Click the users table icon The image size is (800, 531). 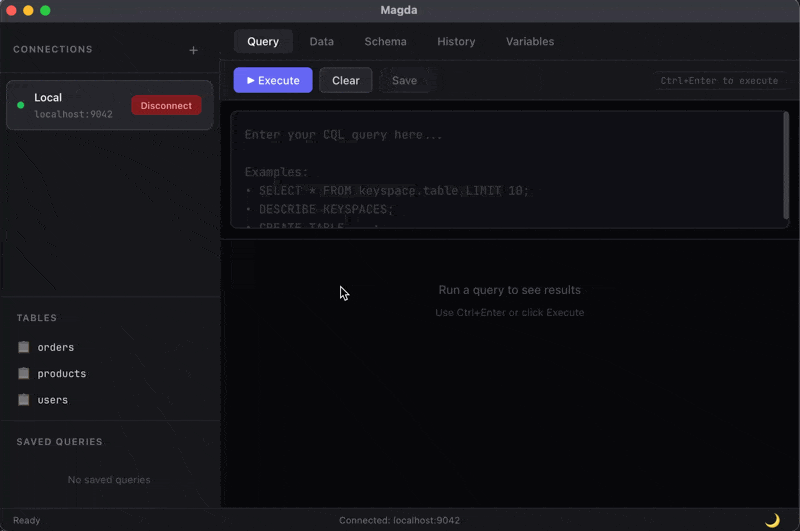[23, 399]
